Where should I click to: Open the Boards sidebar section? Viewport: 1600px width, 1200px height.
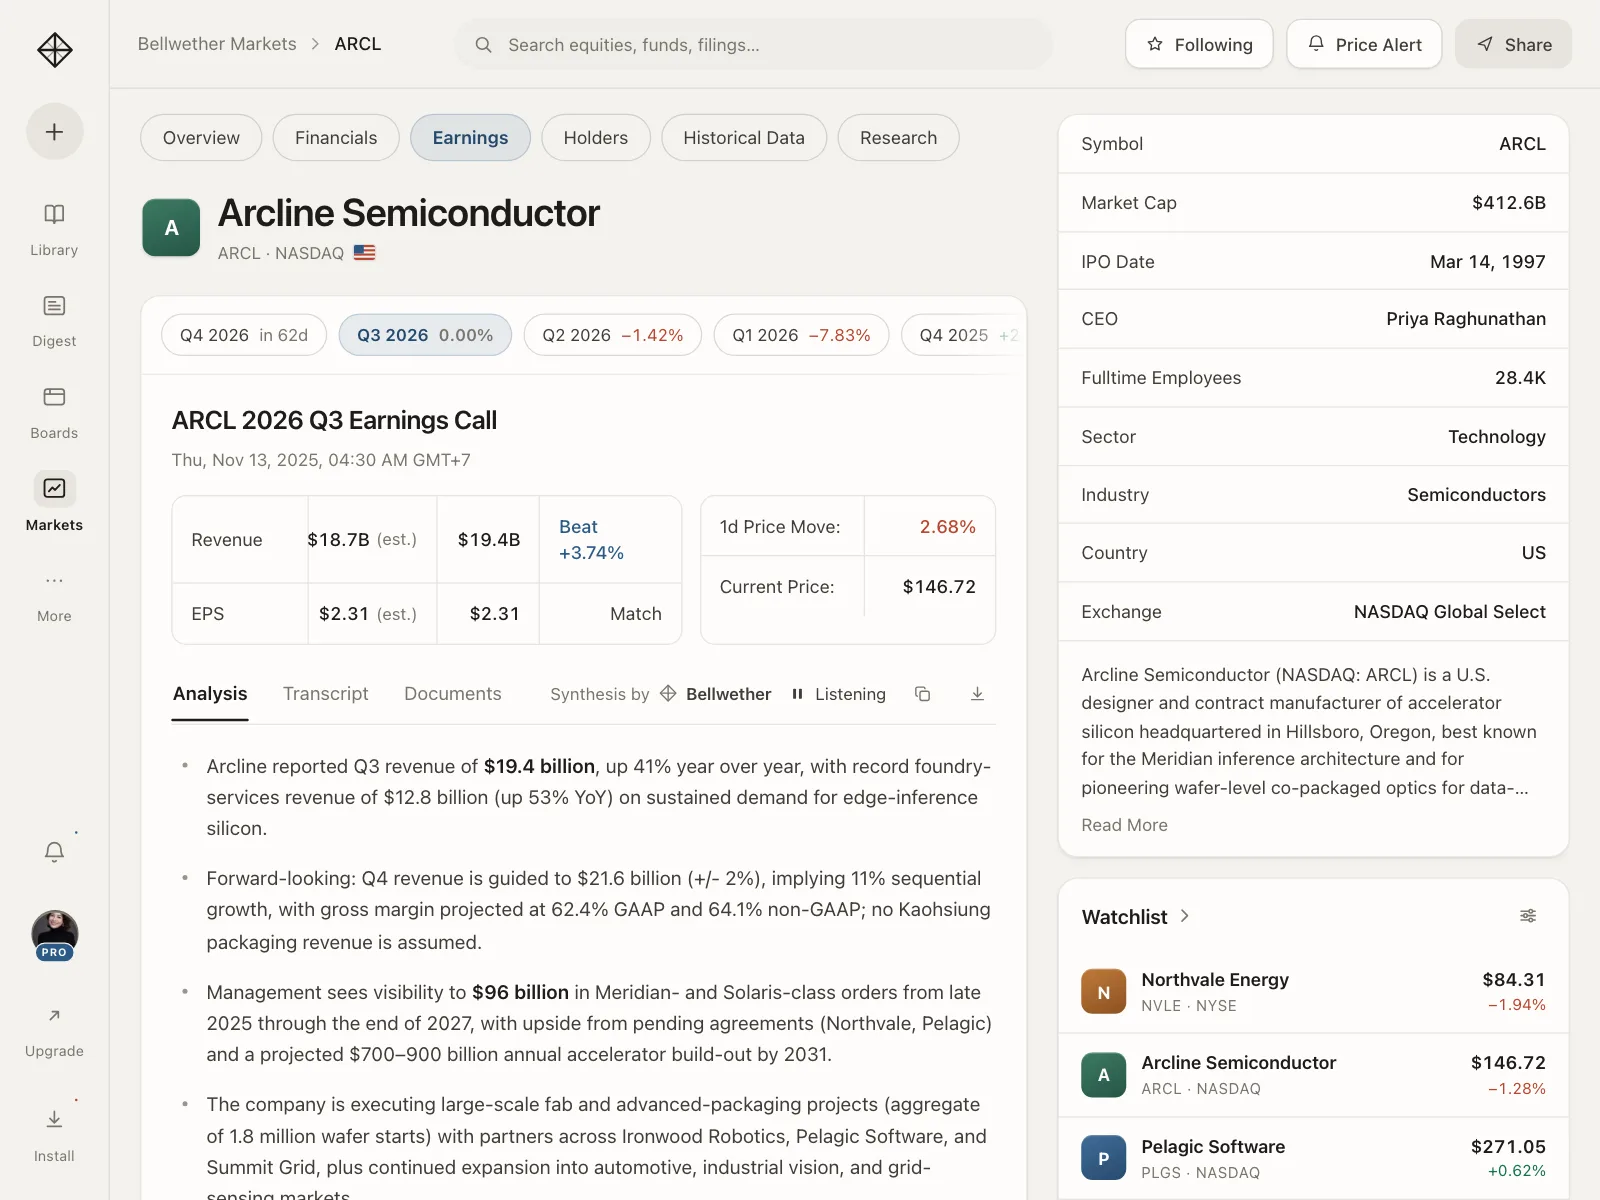[x=54, y=412]
